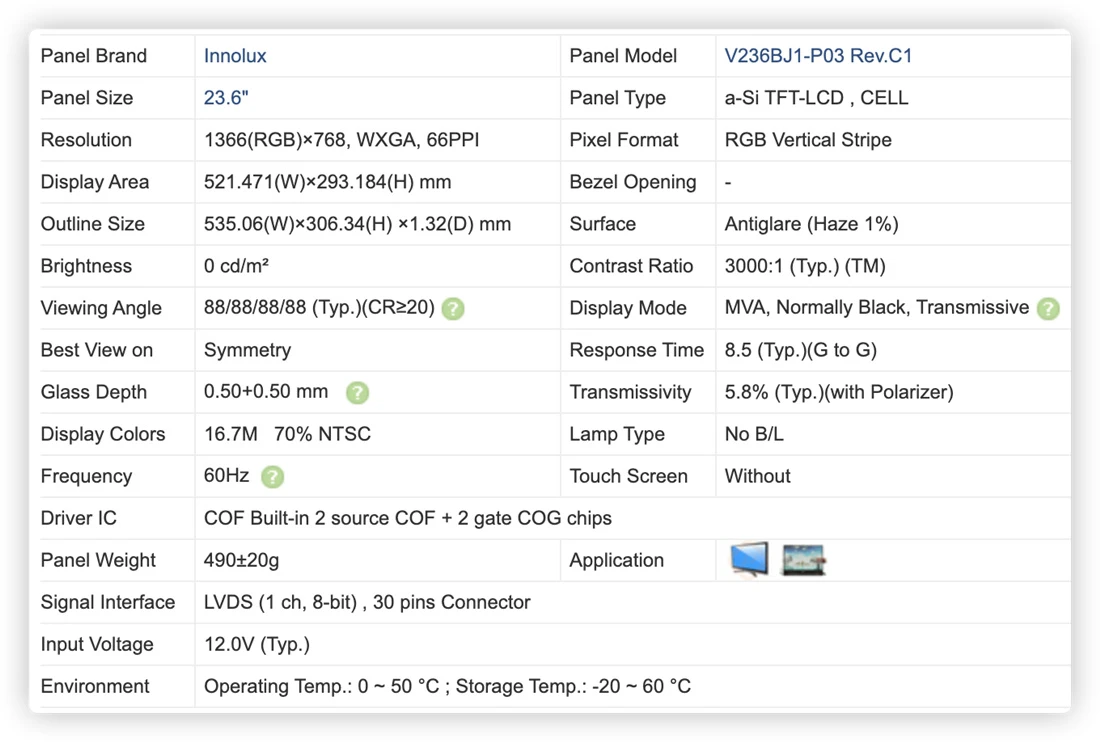Viewport: 1100px width, 742px height.
Task: Click the help icon beside 60Hz Frequency
Action: (272, 477)
